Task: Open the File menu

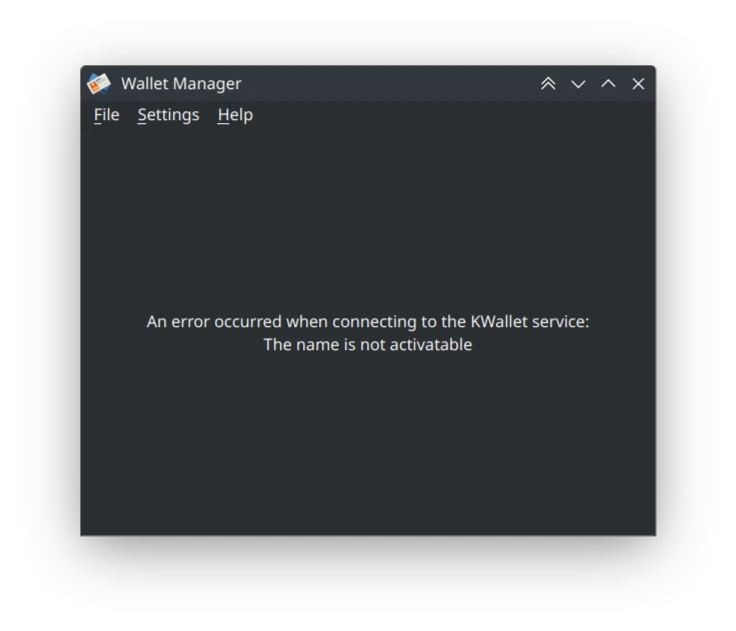Action: 107,115
